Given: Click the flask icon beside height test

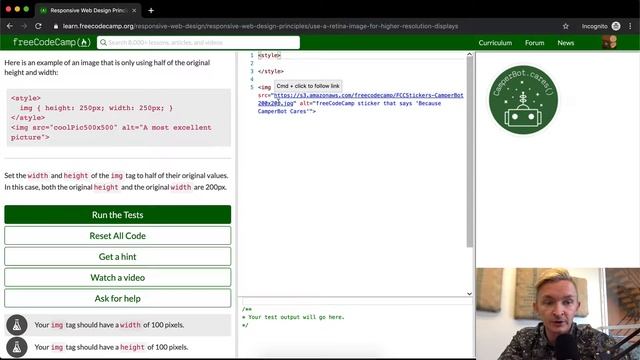Looking at the screenshot, I should [x=17, y=347].
